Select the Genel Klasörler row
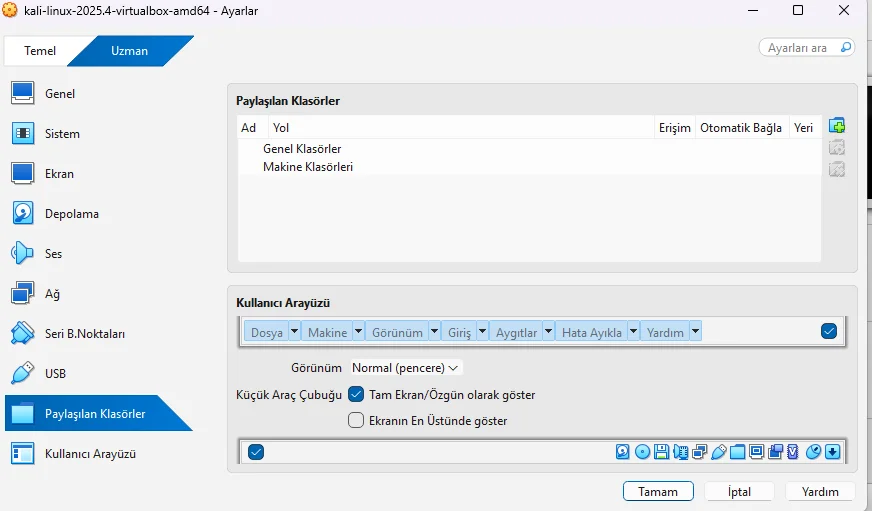872x511 pixels. (529, 148)
